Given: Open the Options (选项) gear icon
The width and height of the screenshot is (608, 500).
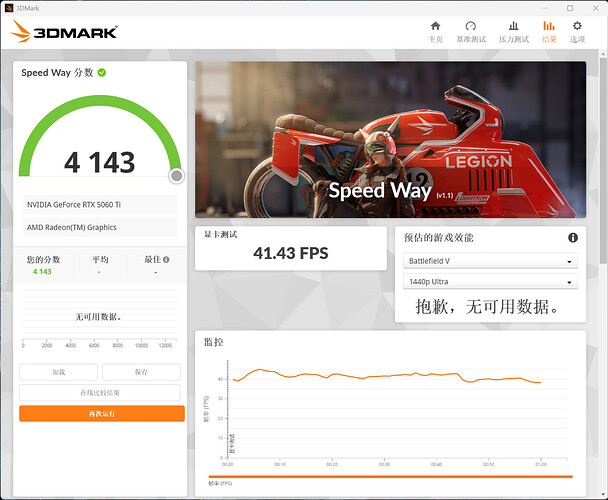Looking at the screenshot, I should (x=577, y=26).
